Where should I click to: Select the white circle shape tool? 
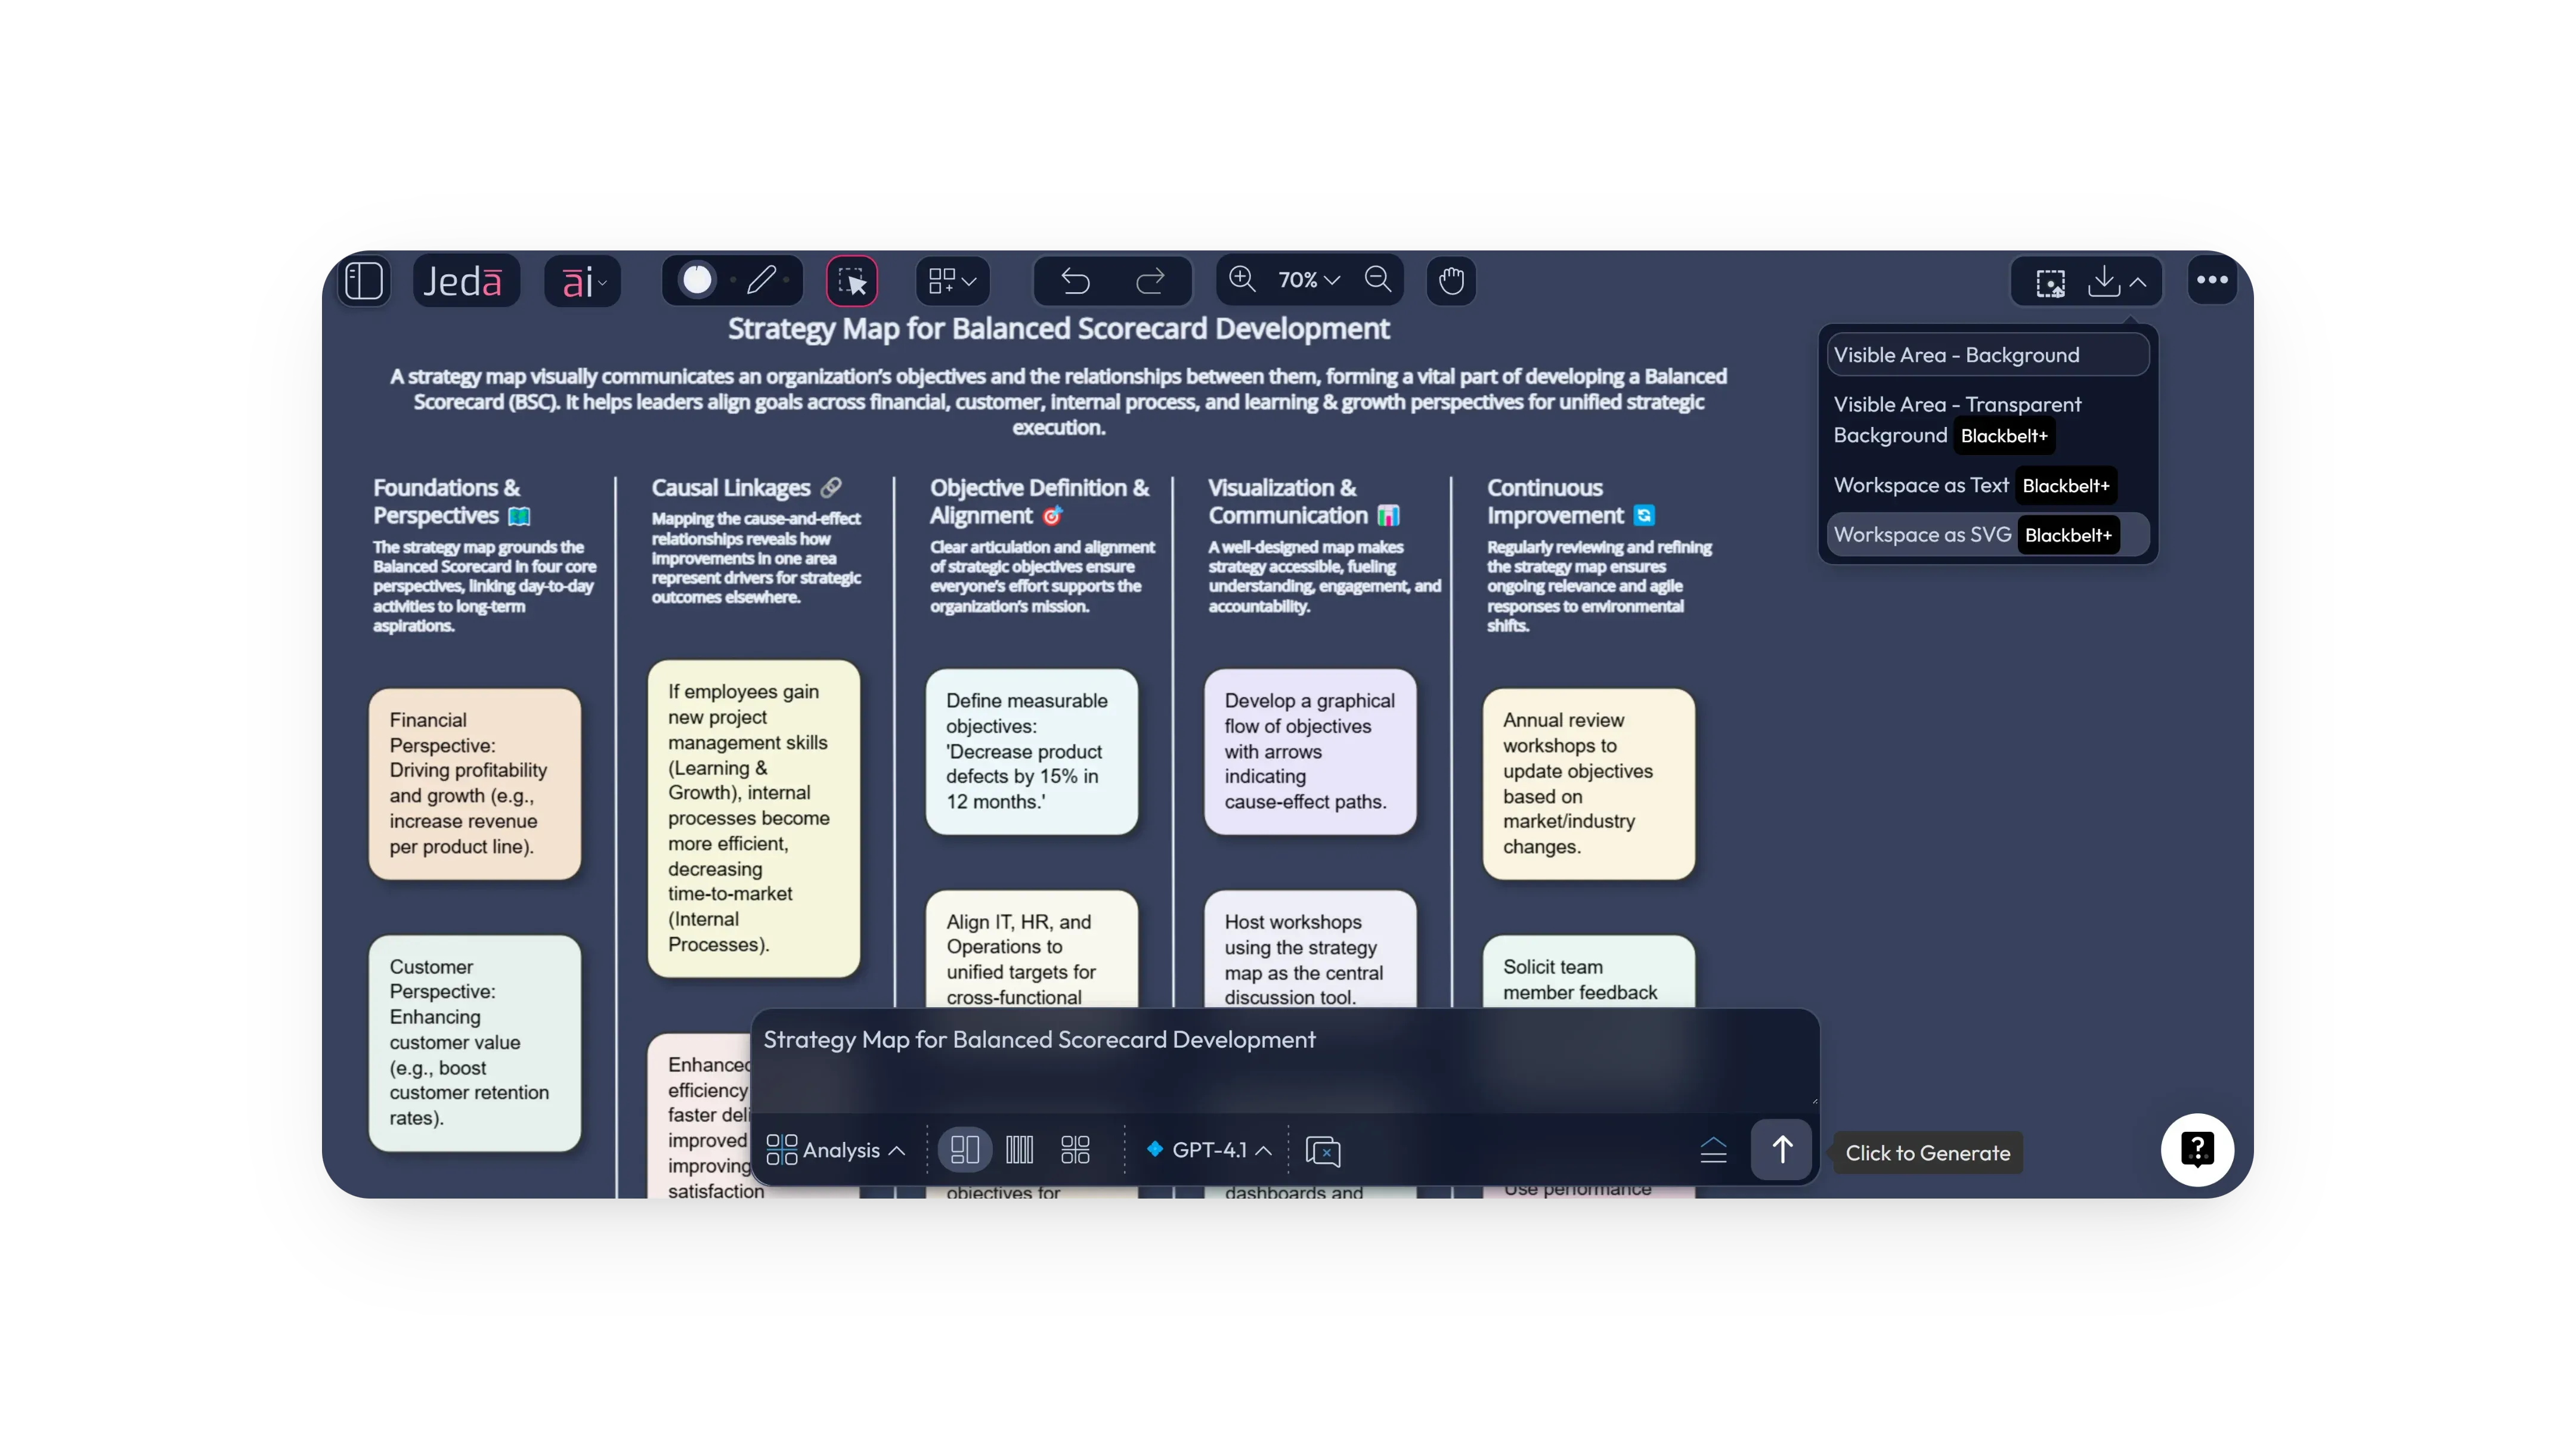698,281
